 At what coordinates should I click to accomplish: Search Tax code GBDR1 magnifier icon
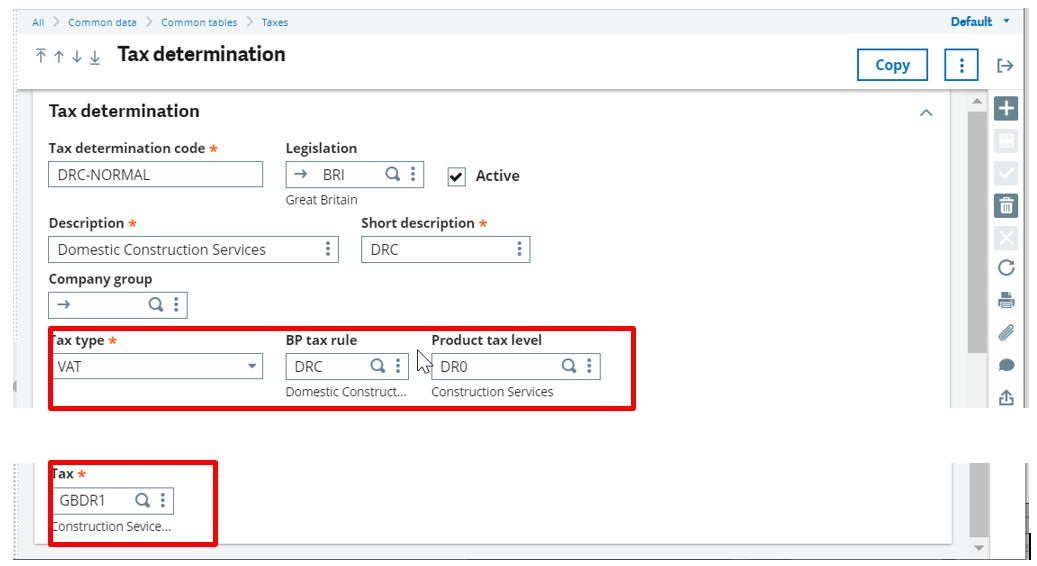[142, 500]
